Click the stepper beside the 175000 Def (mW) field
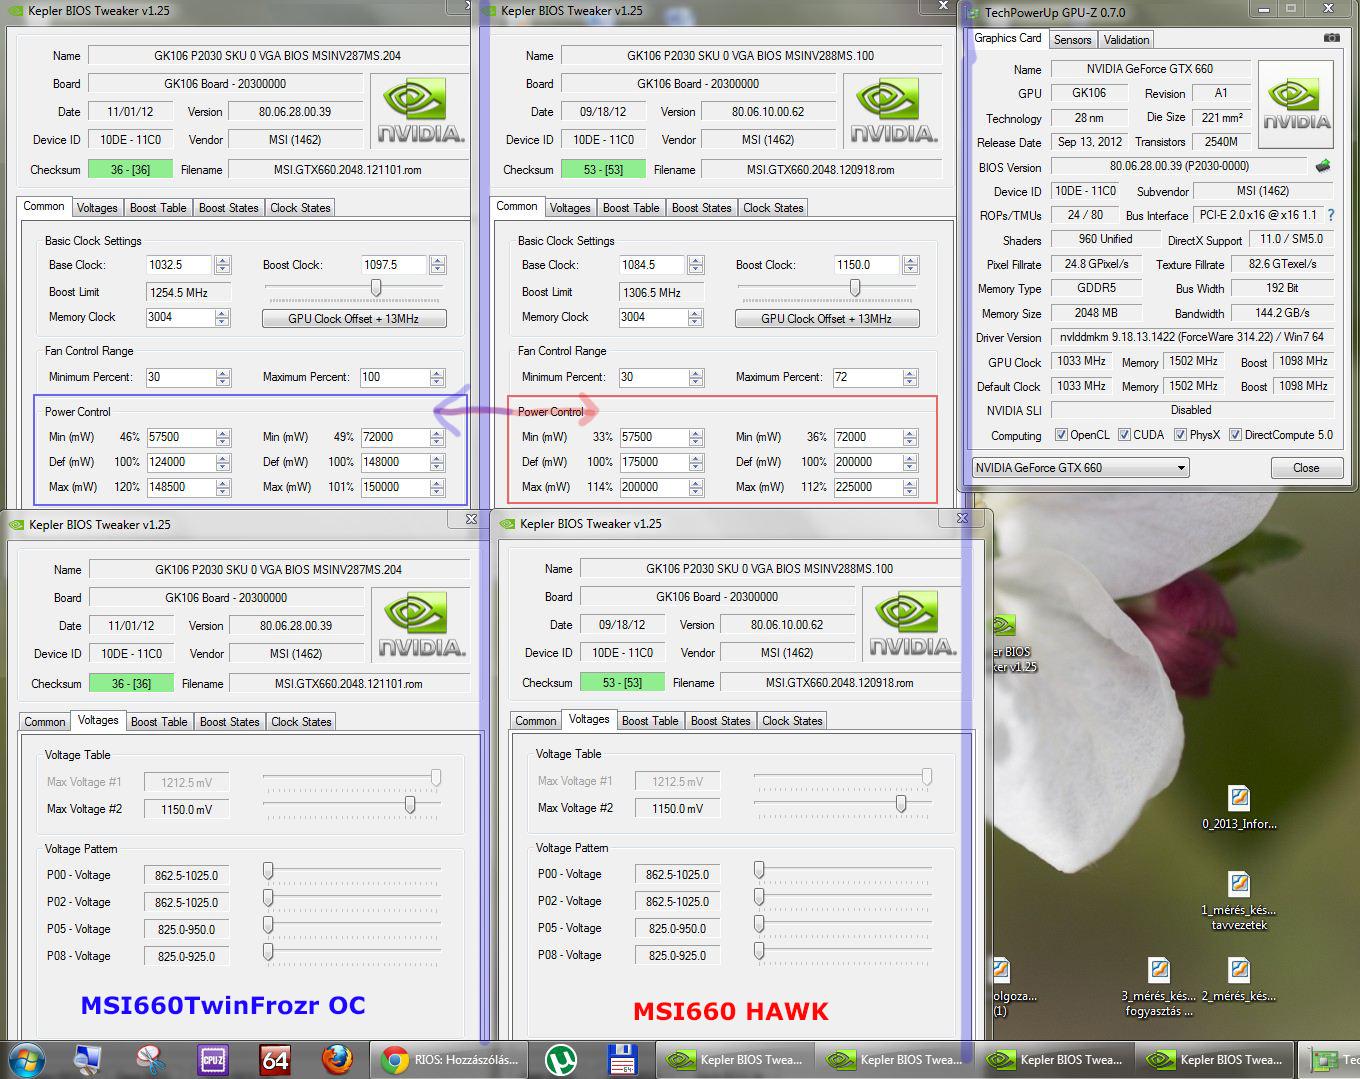Viewport: 1360px width, 1079px height. click(695, 462)
